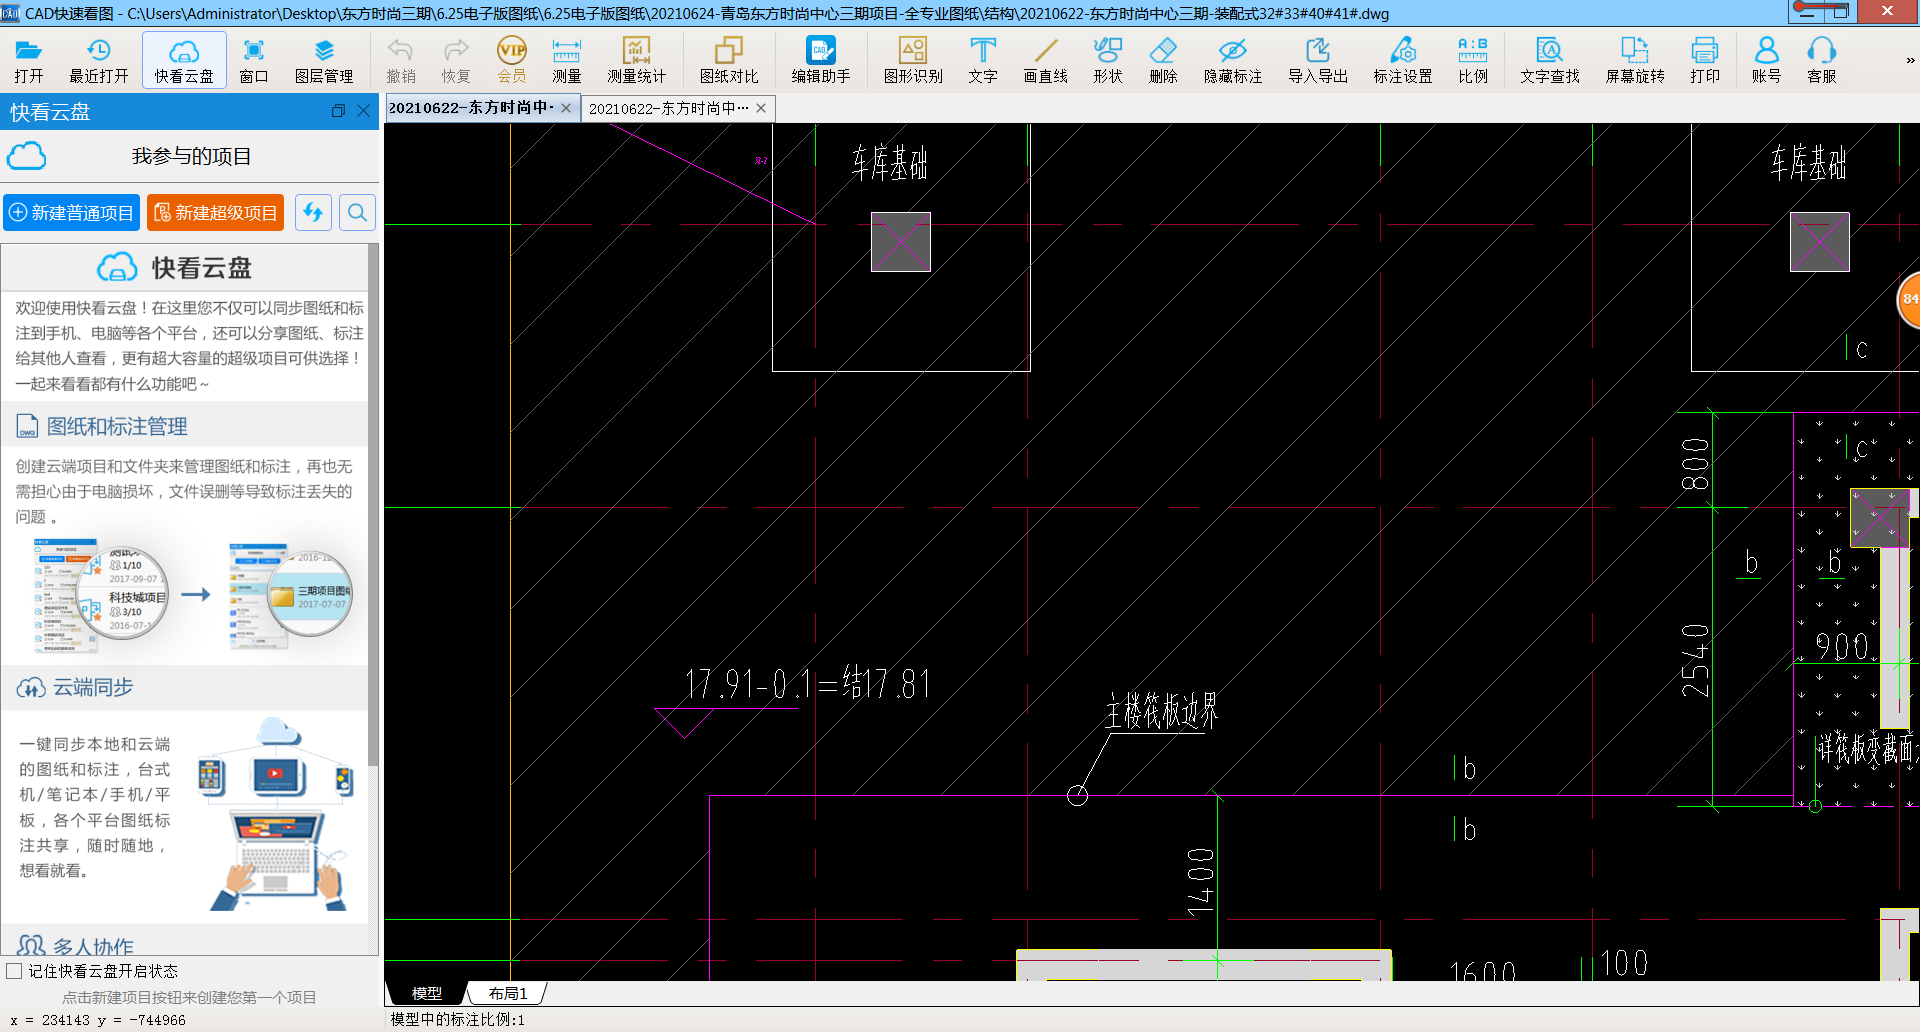Open 文字查找 text search
This screenshot has width=1920, height=1032.
tap(1550, 60)
